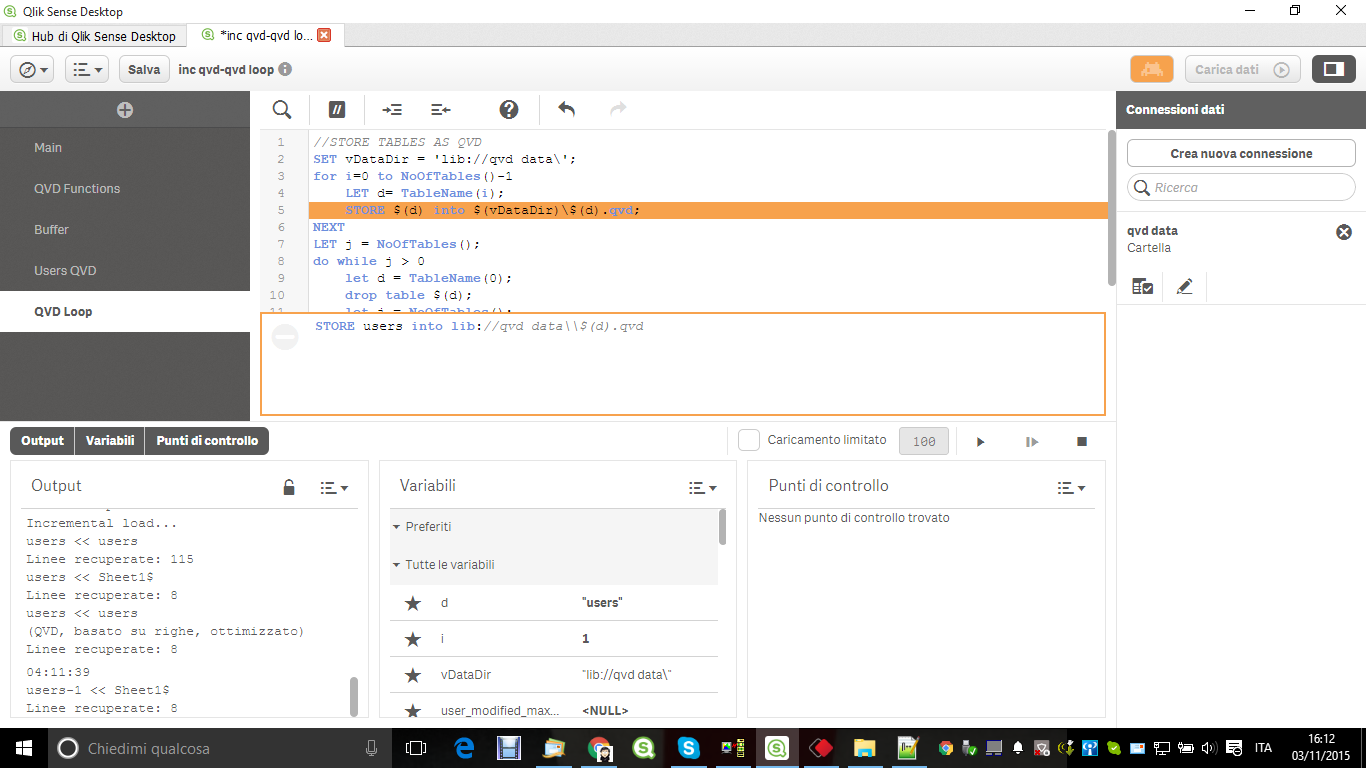Open Punti di controllo options menu
Image resolution: width=1366 pixels, height=768 pixels.
click(1072, 488)
